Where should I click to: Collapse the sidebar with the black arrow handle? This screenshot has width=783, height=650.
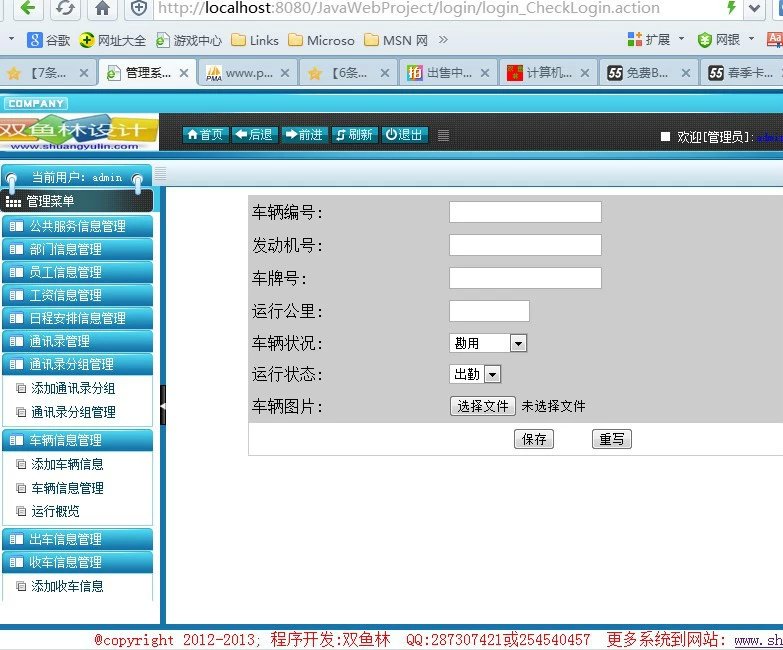tap(162, 405)
